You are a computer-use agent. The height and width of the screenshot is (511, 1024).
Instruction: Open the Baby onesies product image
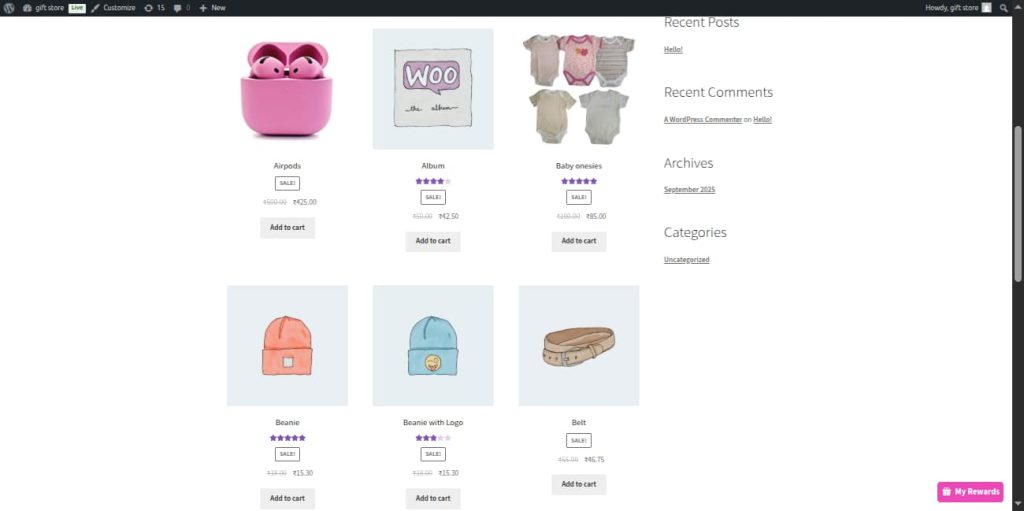click(x=579, y=89)
